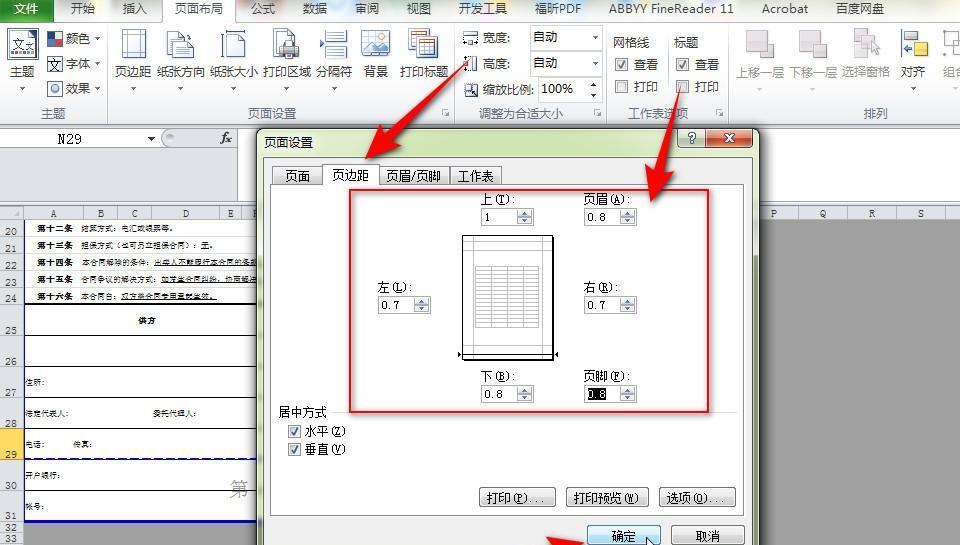Adjust the 页脚 footer margin spinner
The height and width of the screenshot is (545, 960).
pos(628,394)
